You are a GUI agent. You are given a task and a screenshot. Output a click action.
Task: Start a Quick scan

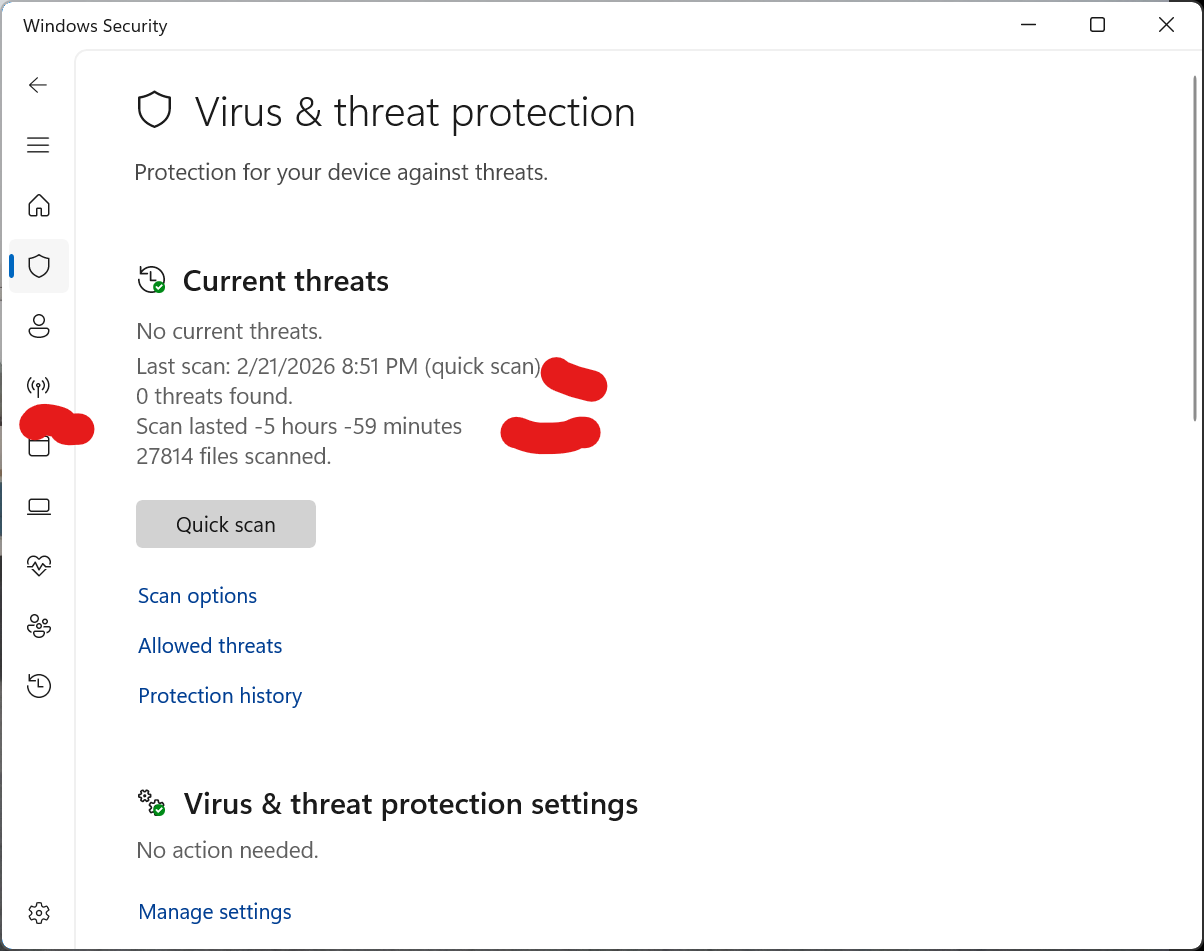(x=226, y=524)
